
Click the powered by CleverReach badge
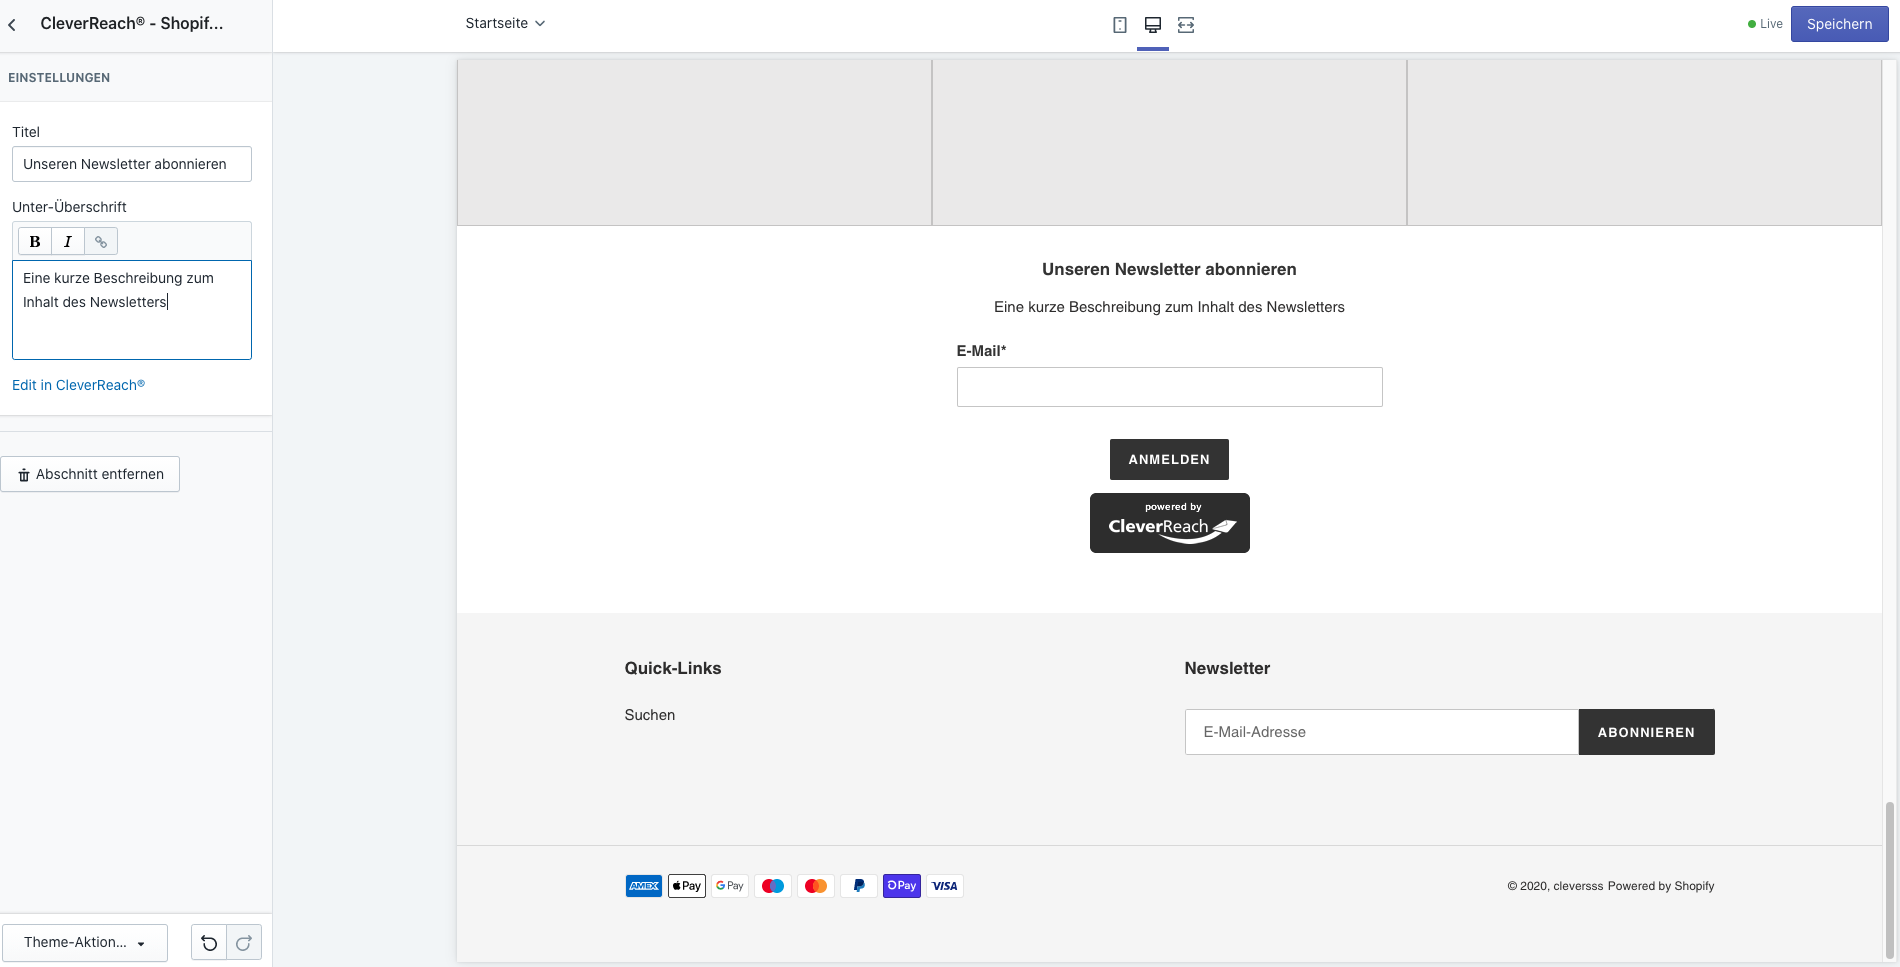pyautogui.click(x=1170, y=523)
